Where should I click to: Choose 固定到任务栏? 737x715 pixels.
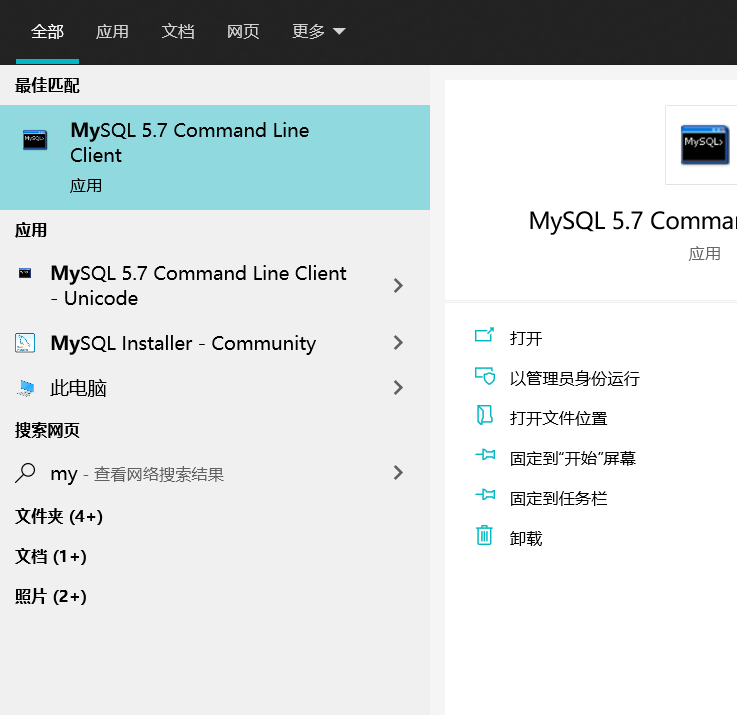[x=558, y=498]
